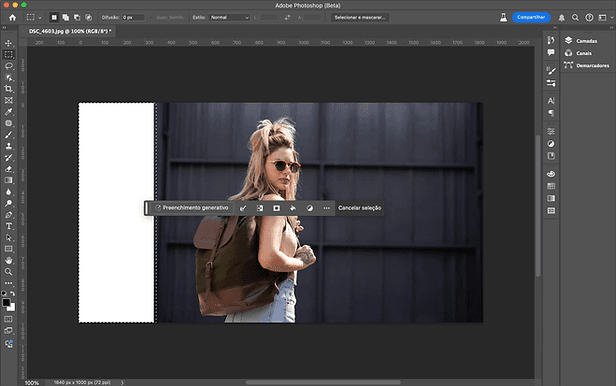The width and height of the screenshot is (616, 386).
Task: Select the Clone Stamp tool
Action: tap(8, 146)
